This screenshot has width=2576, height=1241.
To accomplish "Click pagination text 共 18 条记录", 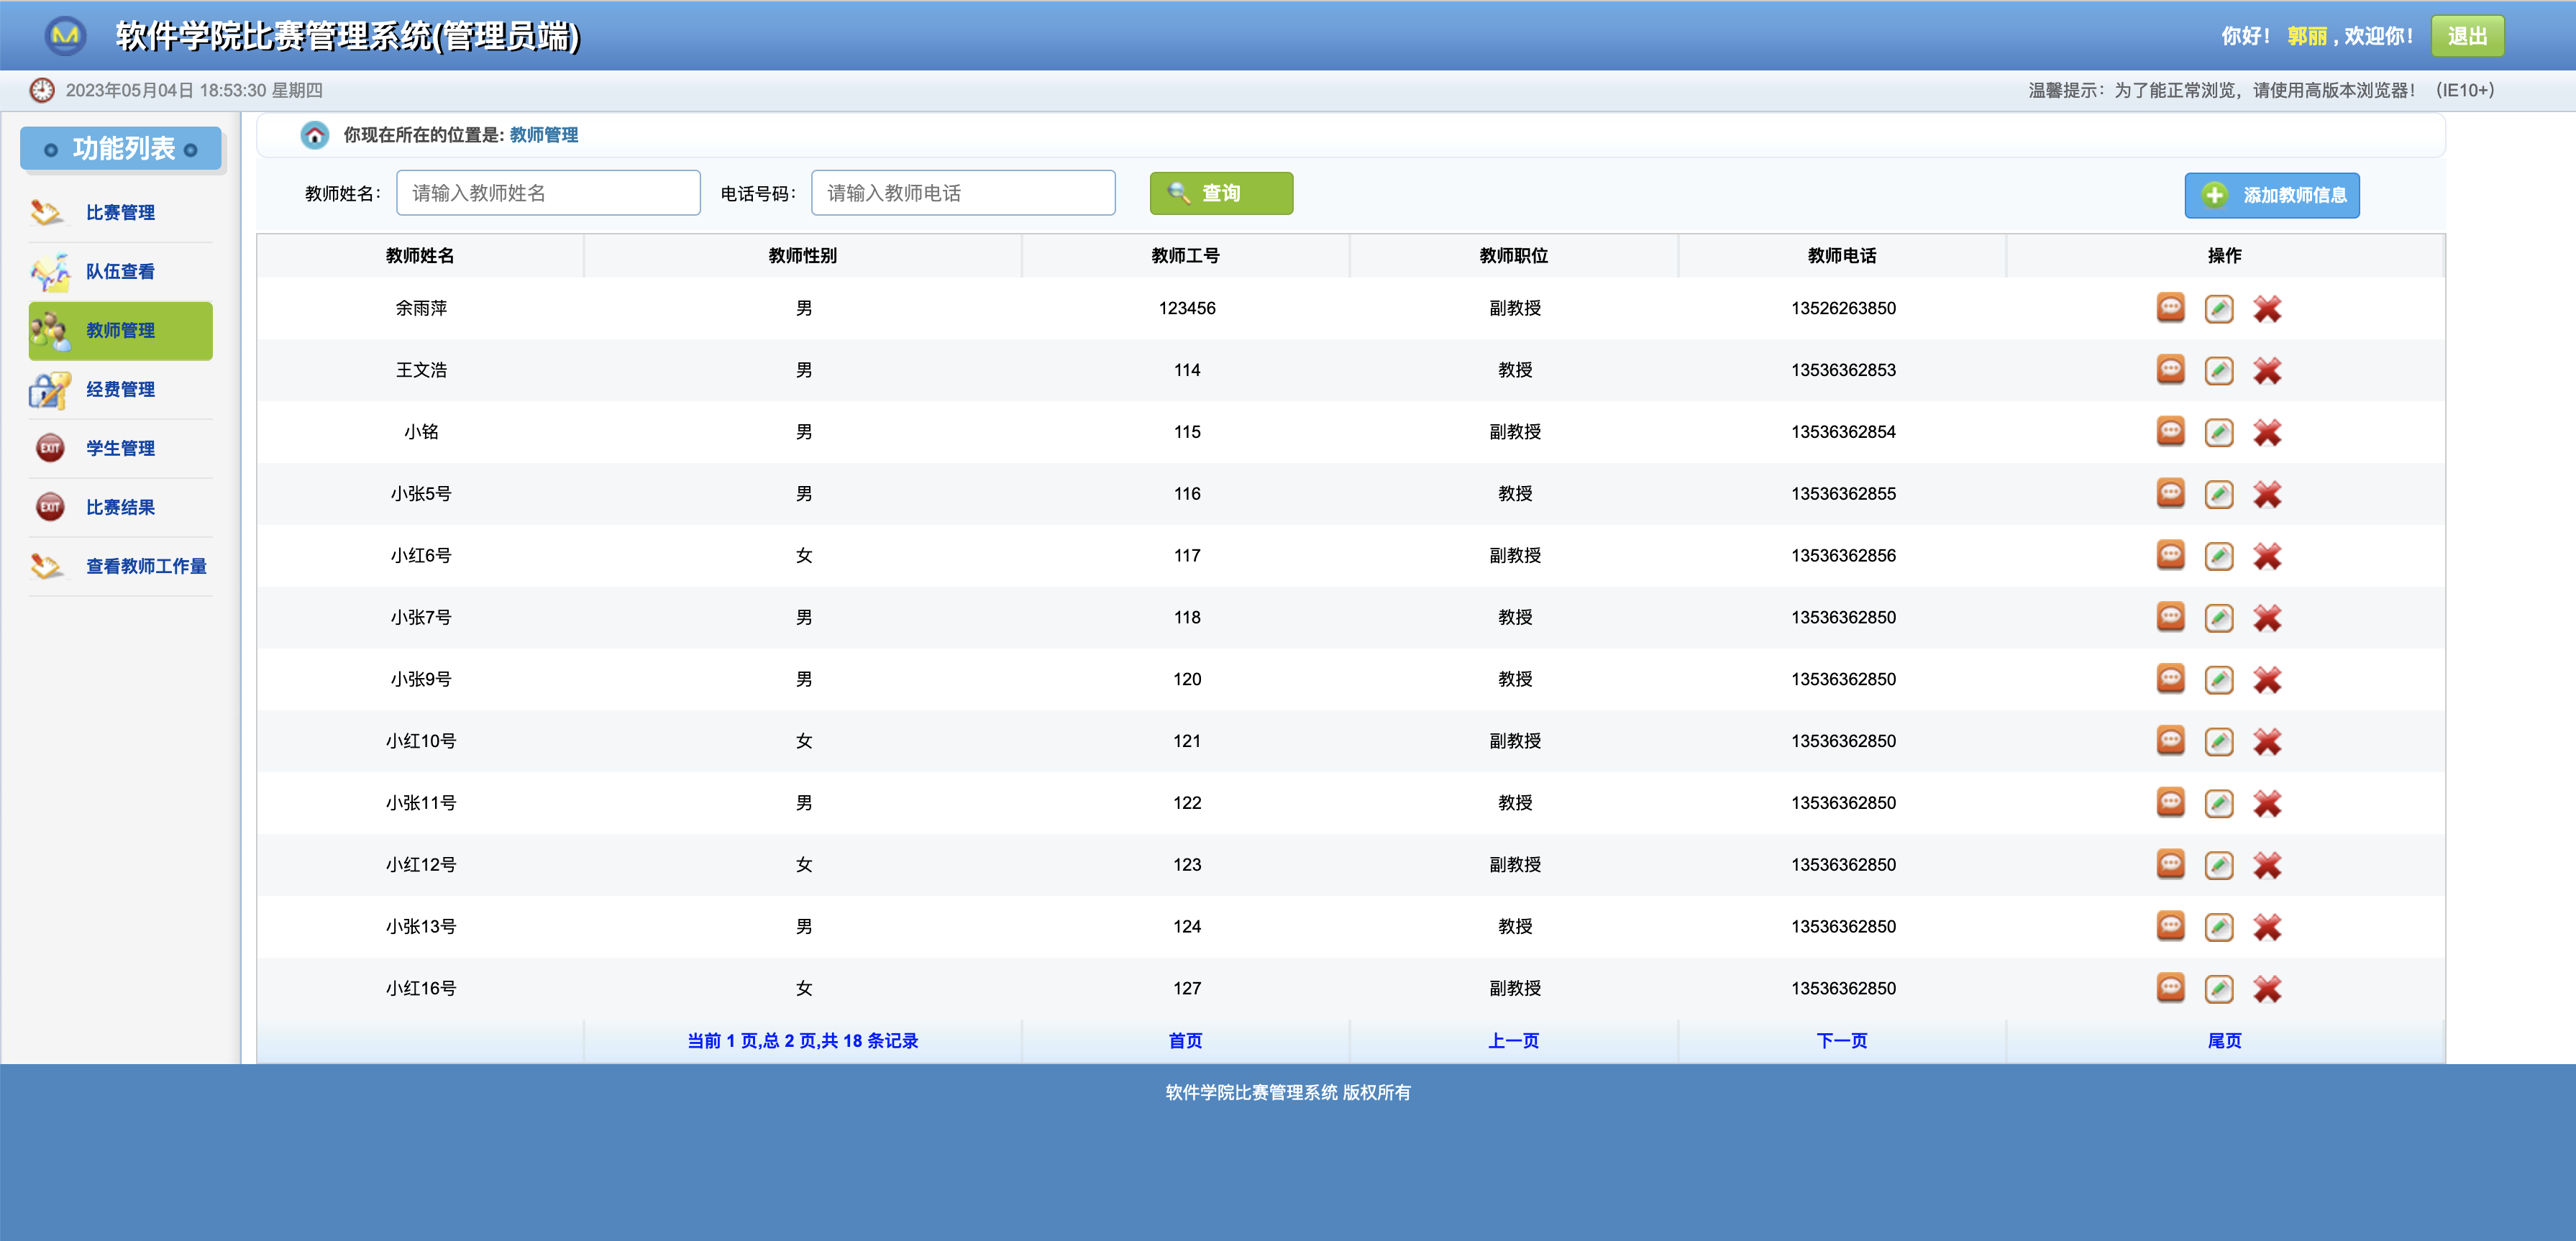I will click(869, 1041).
